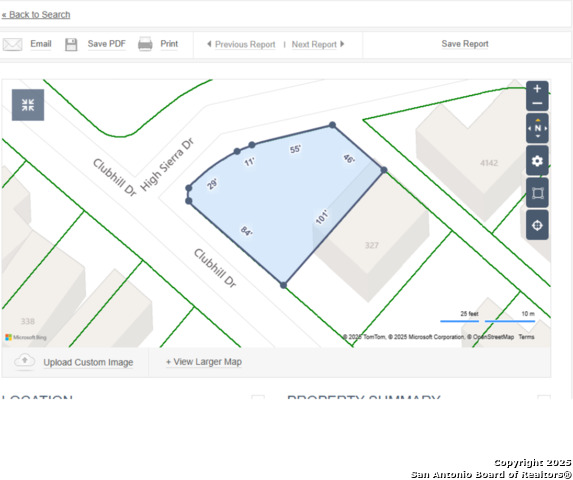Screen dimensions: 573x480
Task: Zoom out on the map
Action: click(x=537, y=103)
